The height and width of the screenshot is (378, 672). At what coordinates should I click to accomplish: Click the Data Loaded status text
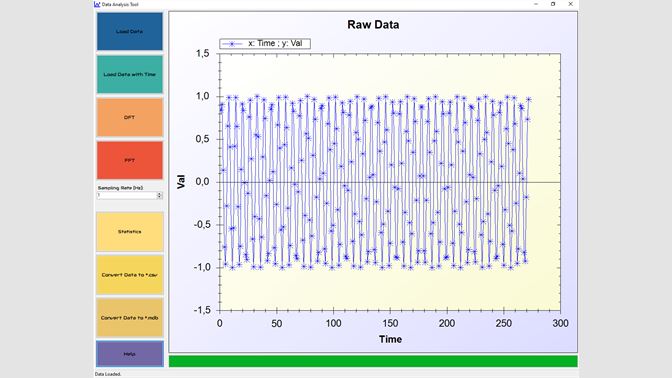pyautogui.click(x=108, y=374)
